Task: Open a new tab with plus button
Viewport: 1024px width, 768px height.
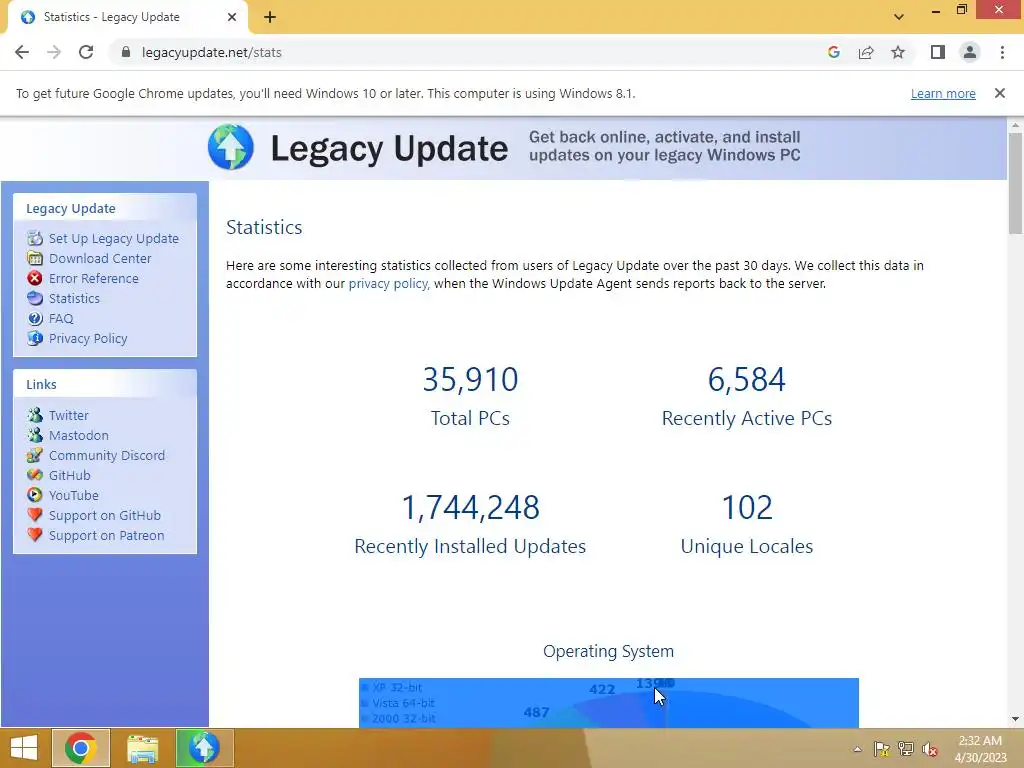Action: (270, 17)
